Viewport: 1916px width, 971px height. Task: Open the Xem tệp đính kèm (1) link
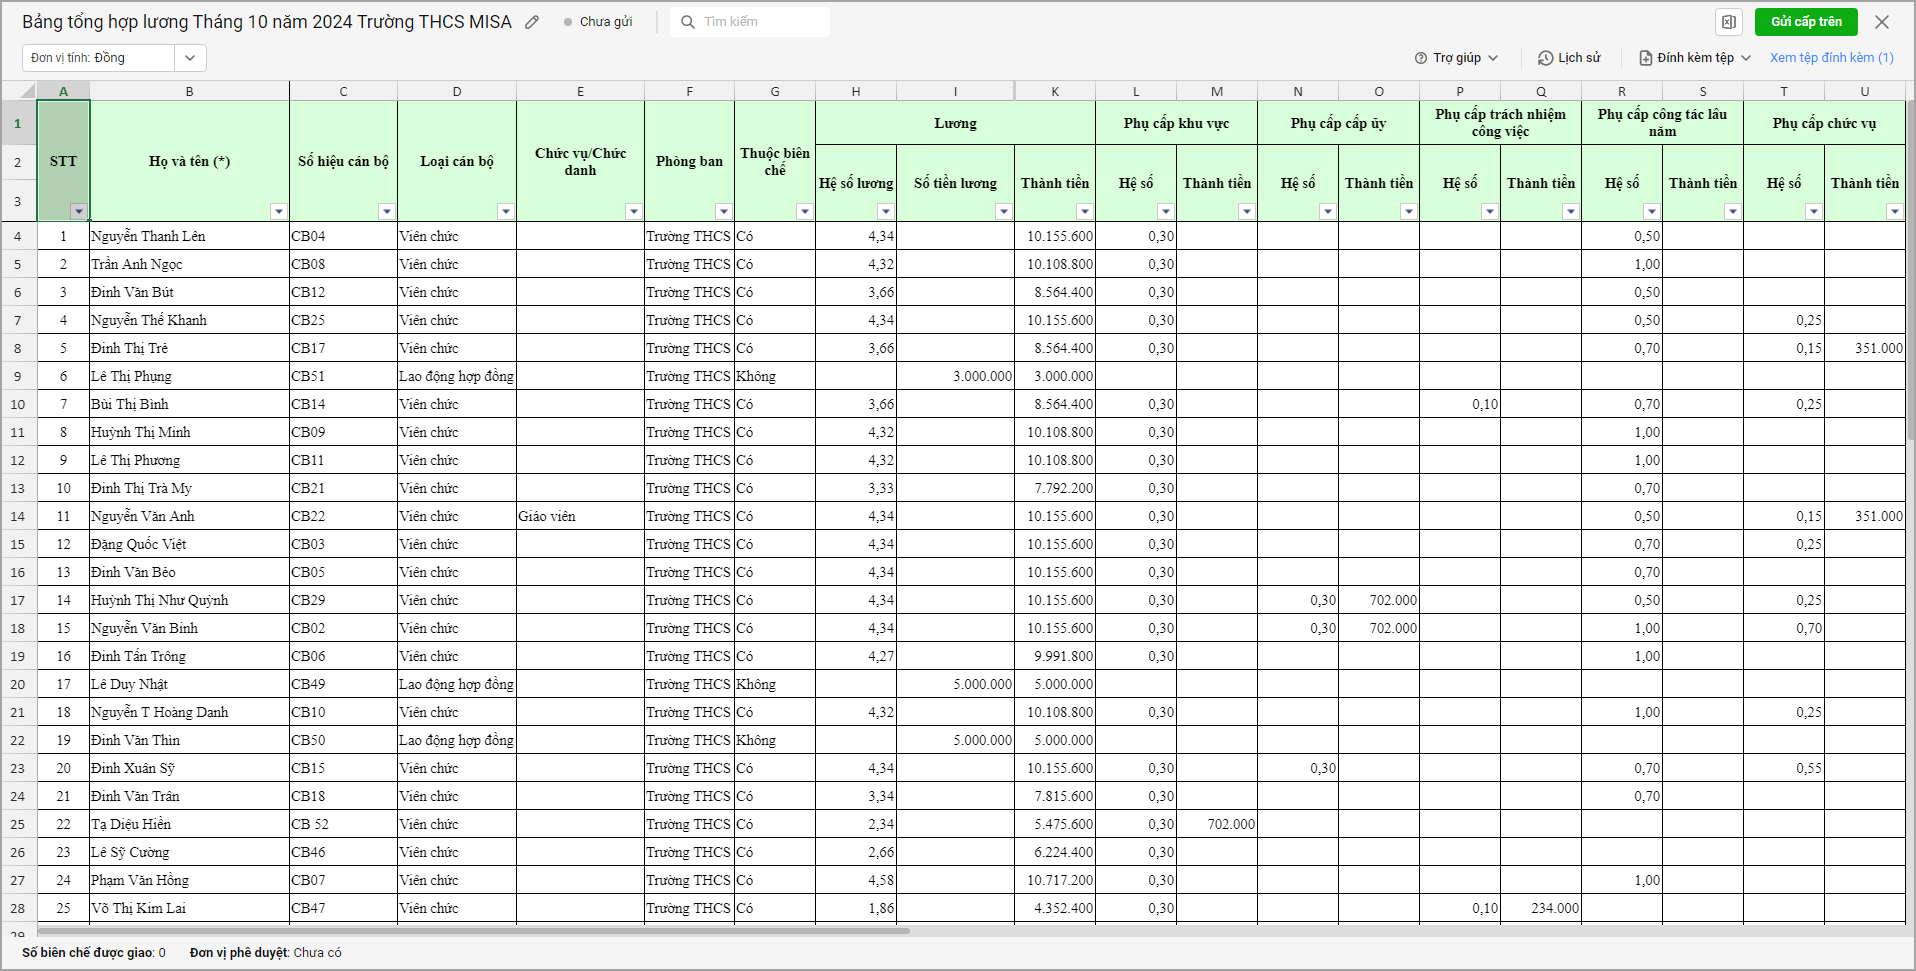tap(1831, 58)
